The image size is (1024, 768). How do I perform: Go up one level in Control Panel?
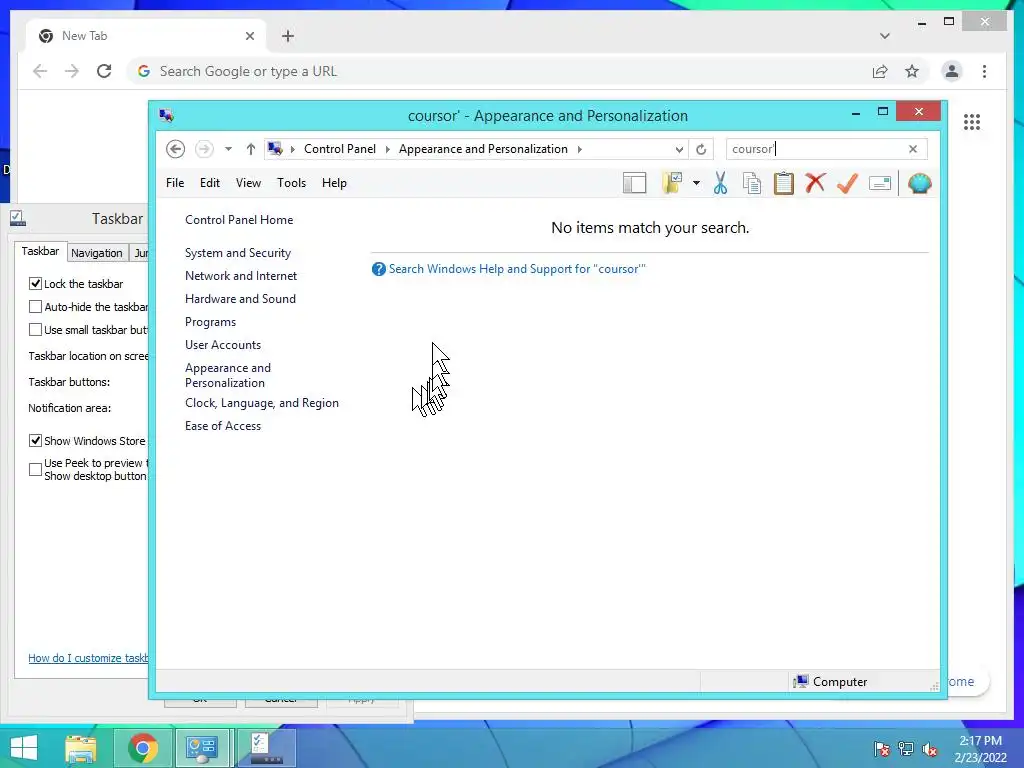coord(251,149)
